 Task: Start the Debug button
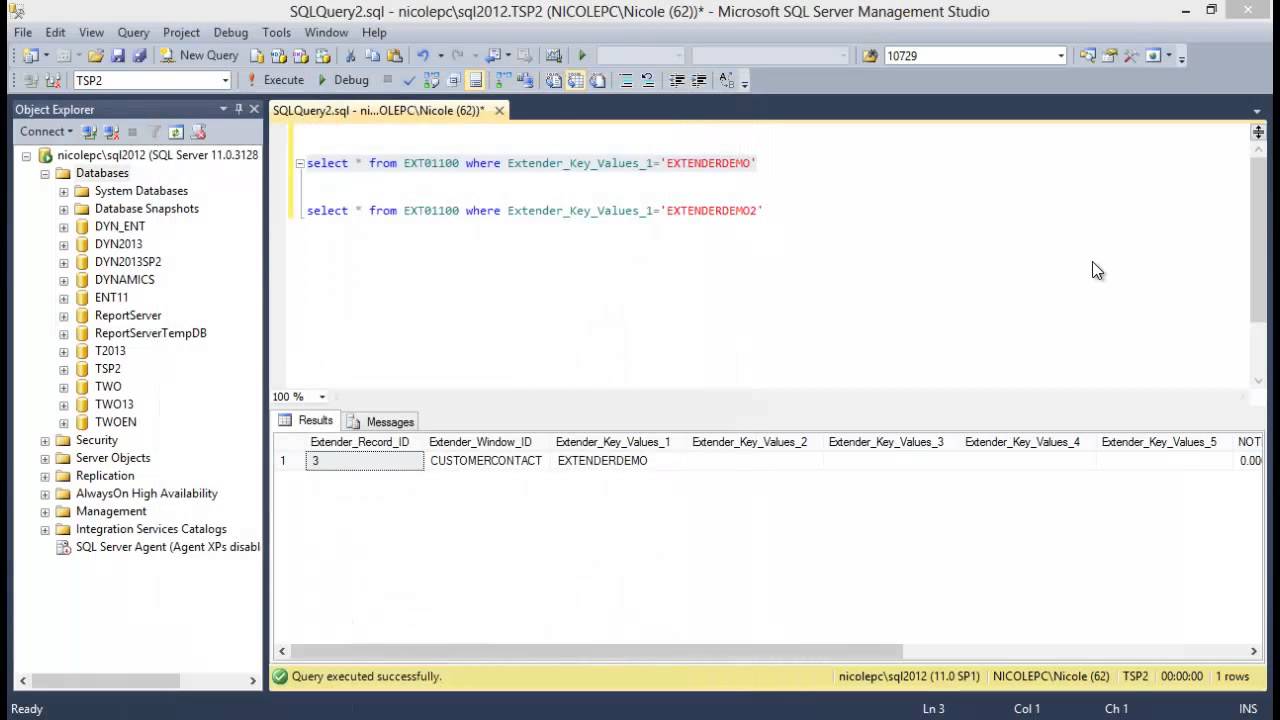[343, 80]
